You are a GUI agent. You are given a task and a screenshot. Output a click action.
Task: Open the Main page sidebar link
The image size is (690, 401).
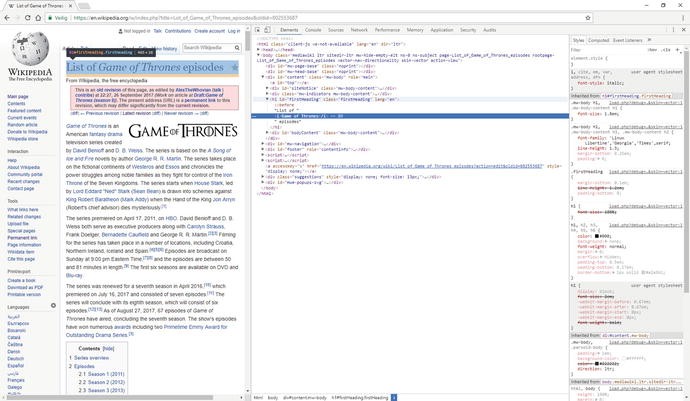[x=18, y=96]
